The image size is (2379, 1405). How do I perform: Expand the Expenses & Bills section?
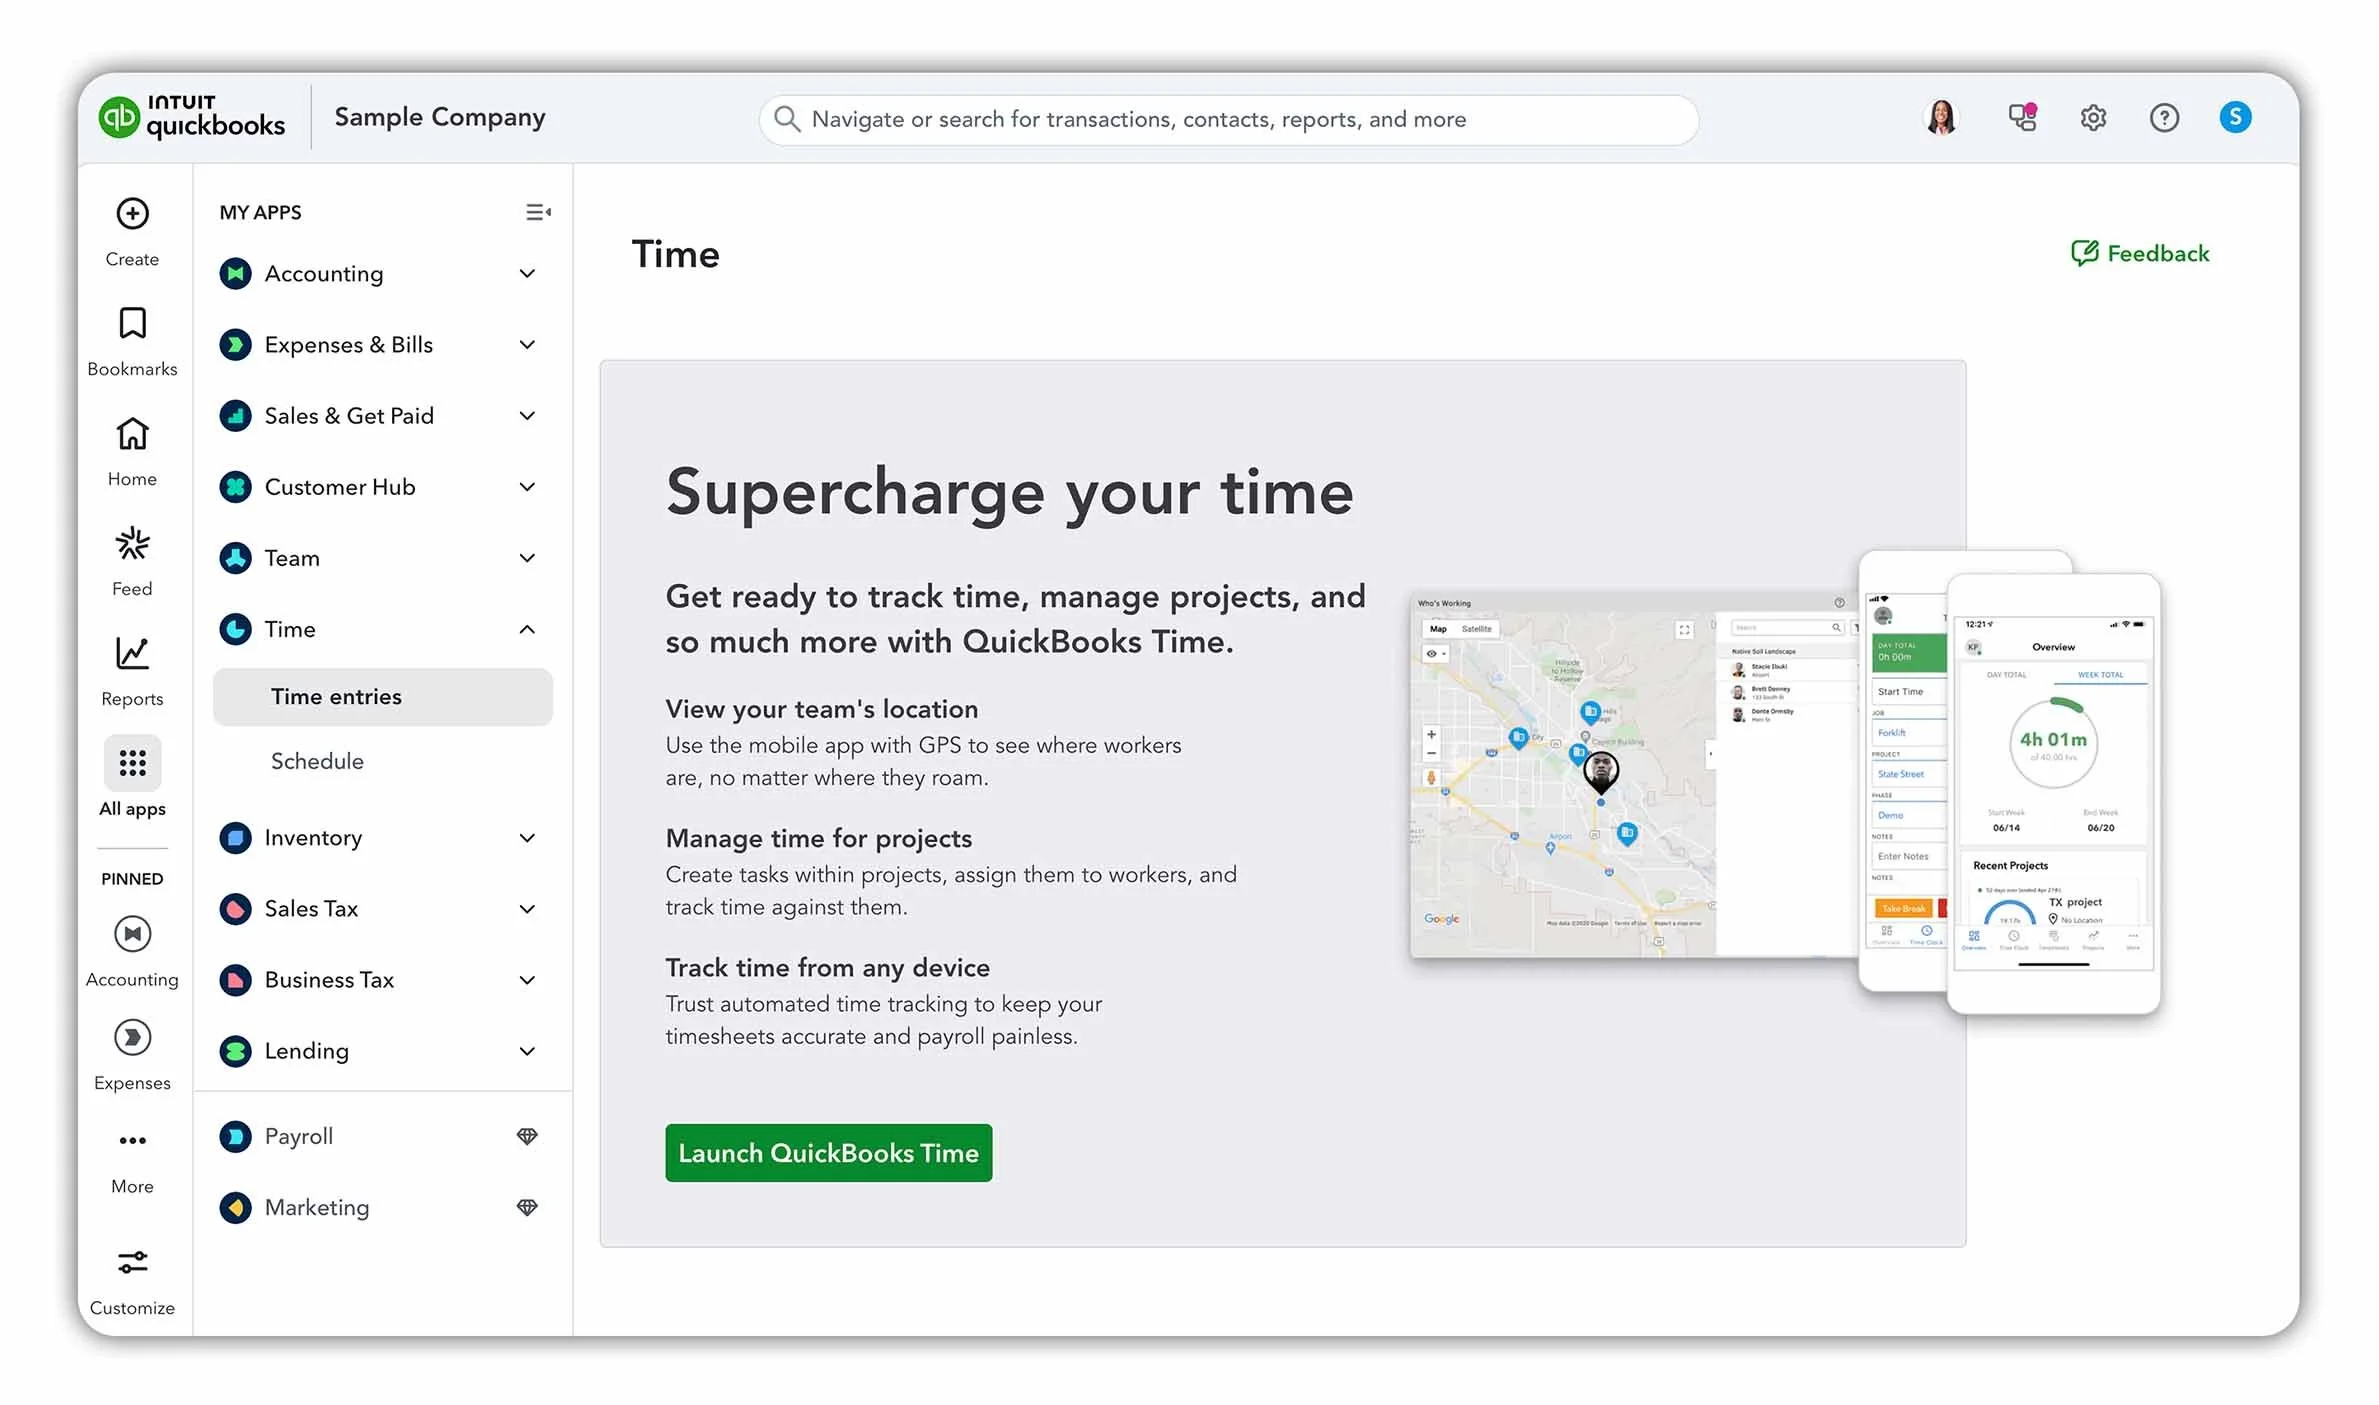click(527, 344)
